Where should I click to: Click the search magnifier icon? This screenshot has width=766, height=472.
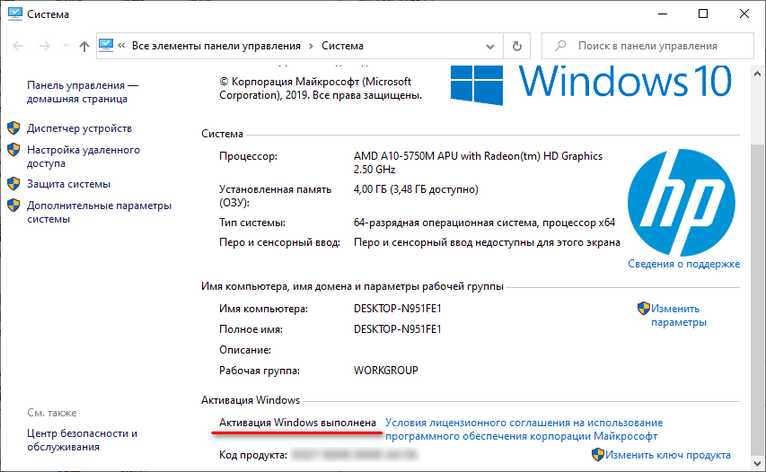point(560,46)
